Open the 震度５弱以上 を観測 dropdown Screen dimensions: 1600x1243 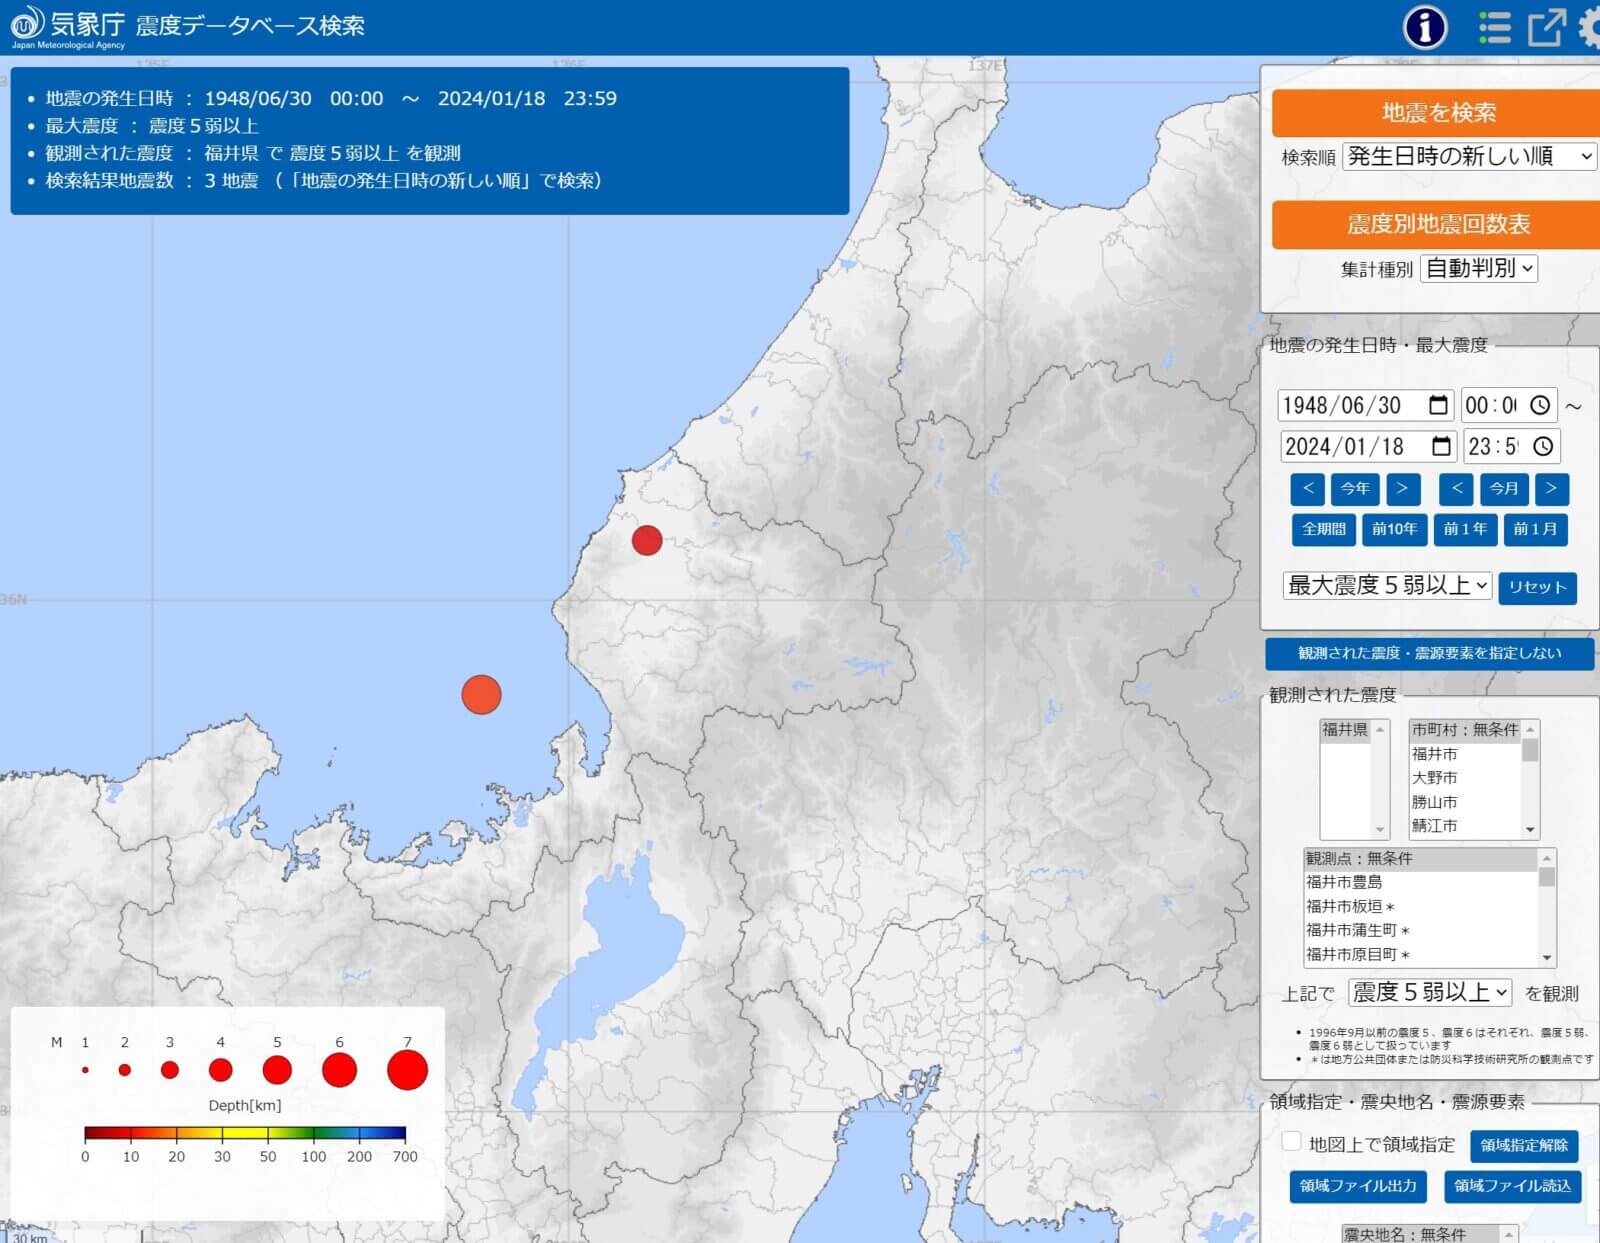pyautogui.click(x=1429, y=992)
